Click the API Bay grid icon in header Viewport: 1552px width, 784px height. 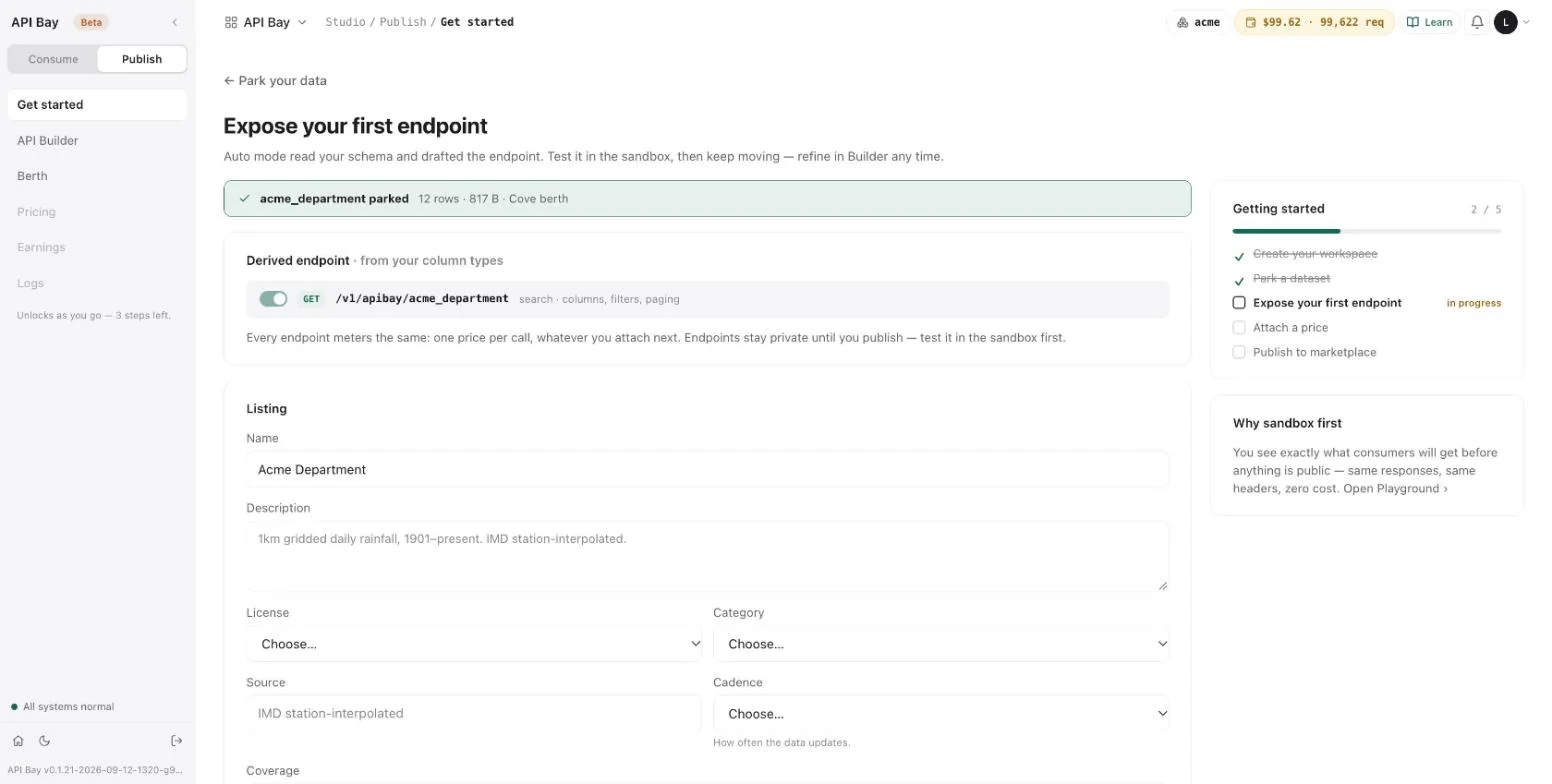click(x=231, y=22)
